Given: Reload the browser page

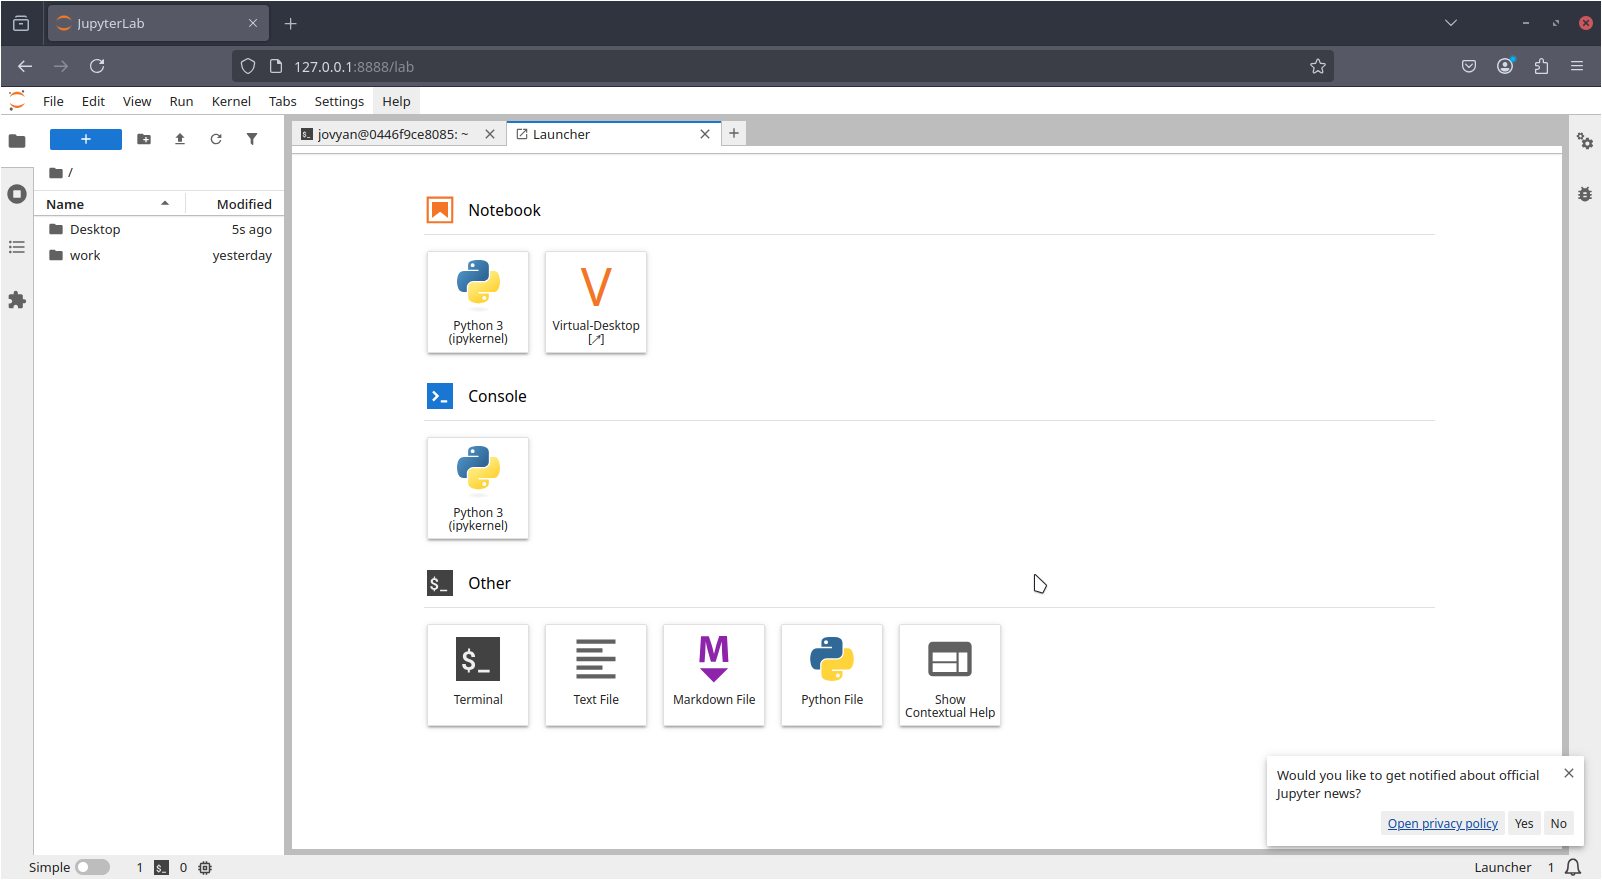Looking at the screenshot, I should [97, 66].
